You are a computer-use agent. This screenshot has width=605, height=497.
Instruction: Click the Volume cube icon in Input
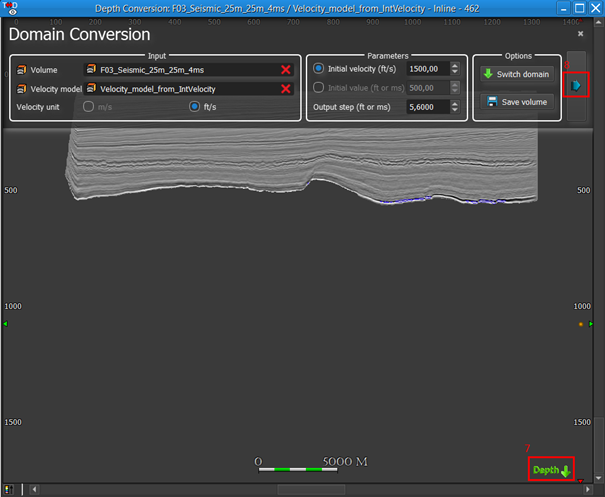tap(22, 70)
